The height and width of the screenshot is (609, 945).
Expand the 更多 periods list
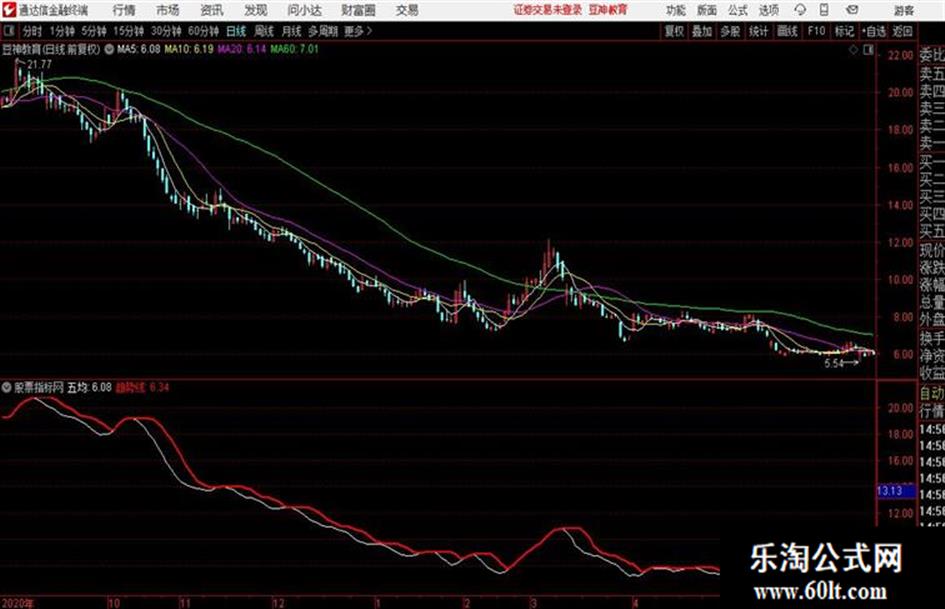tap(358, 31)
